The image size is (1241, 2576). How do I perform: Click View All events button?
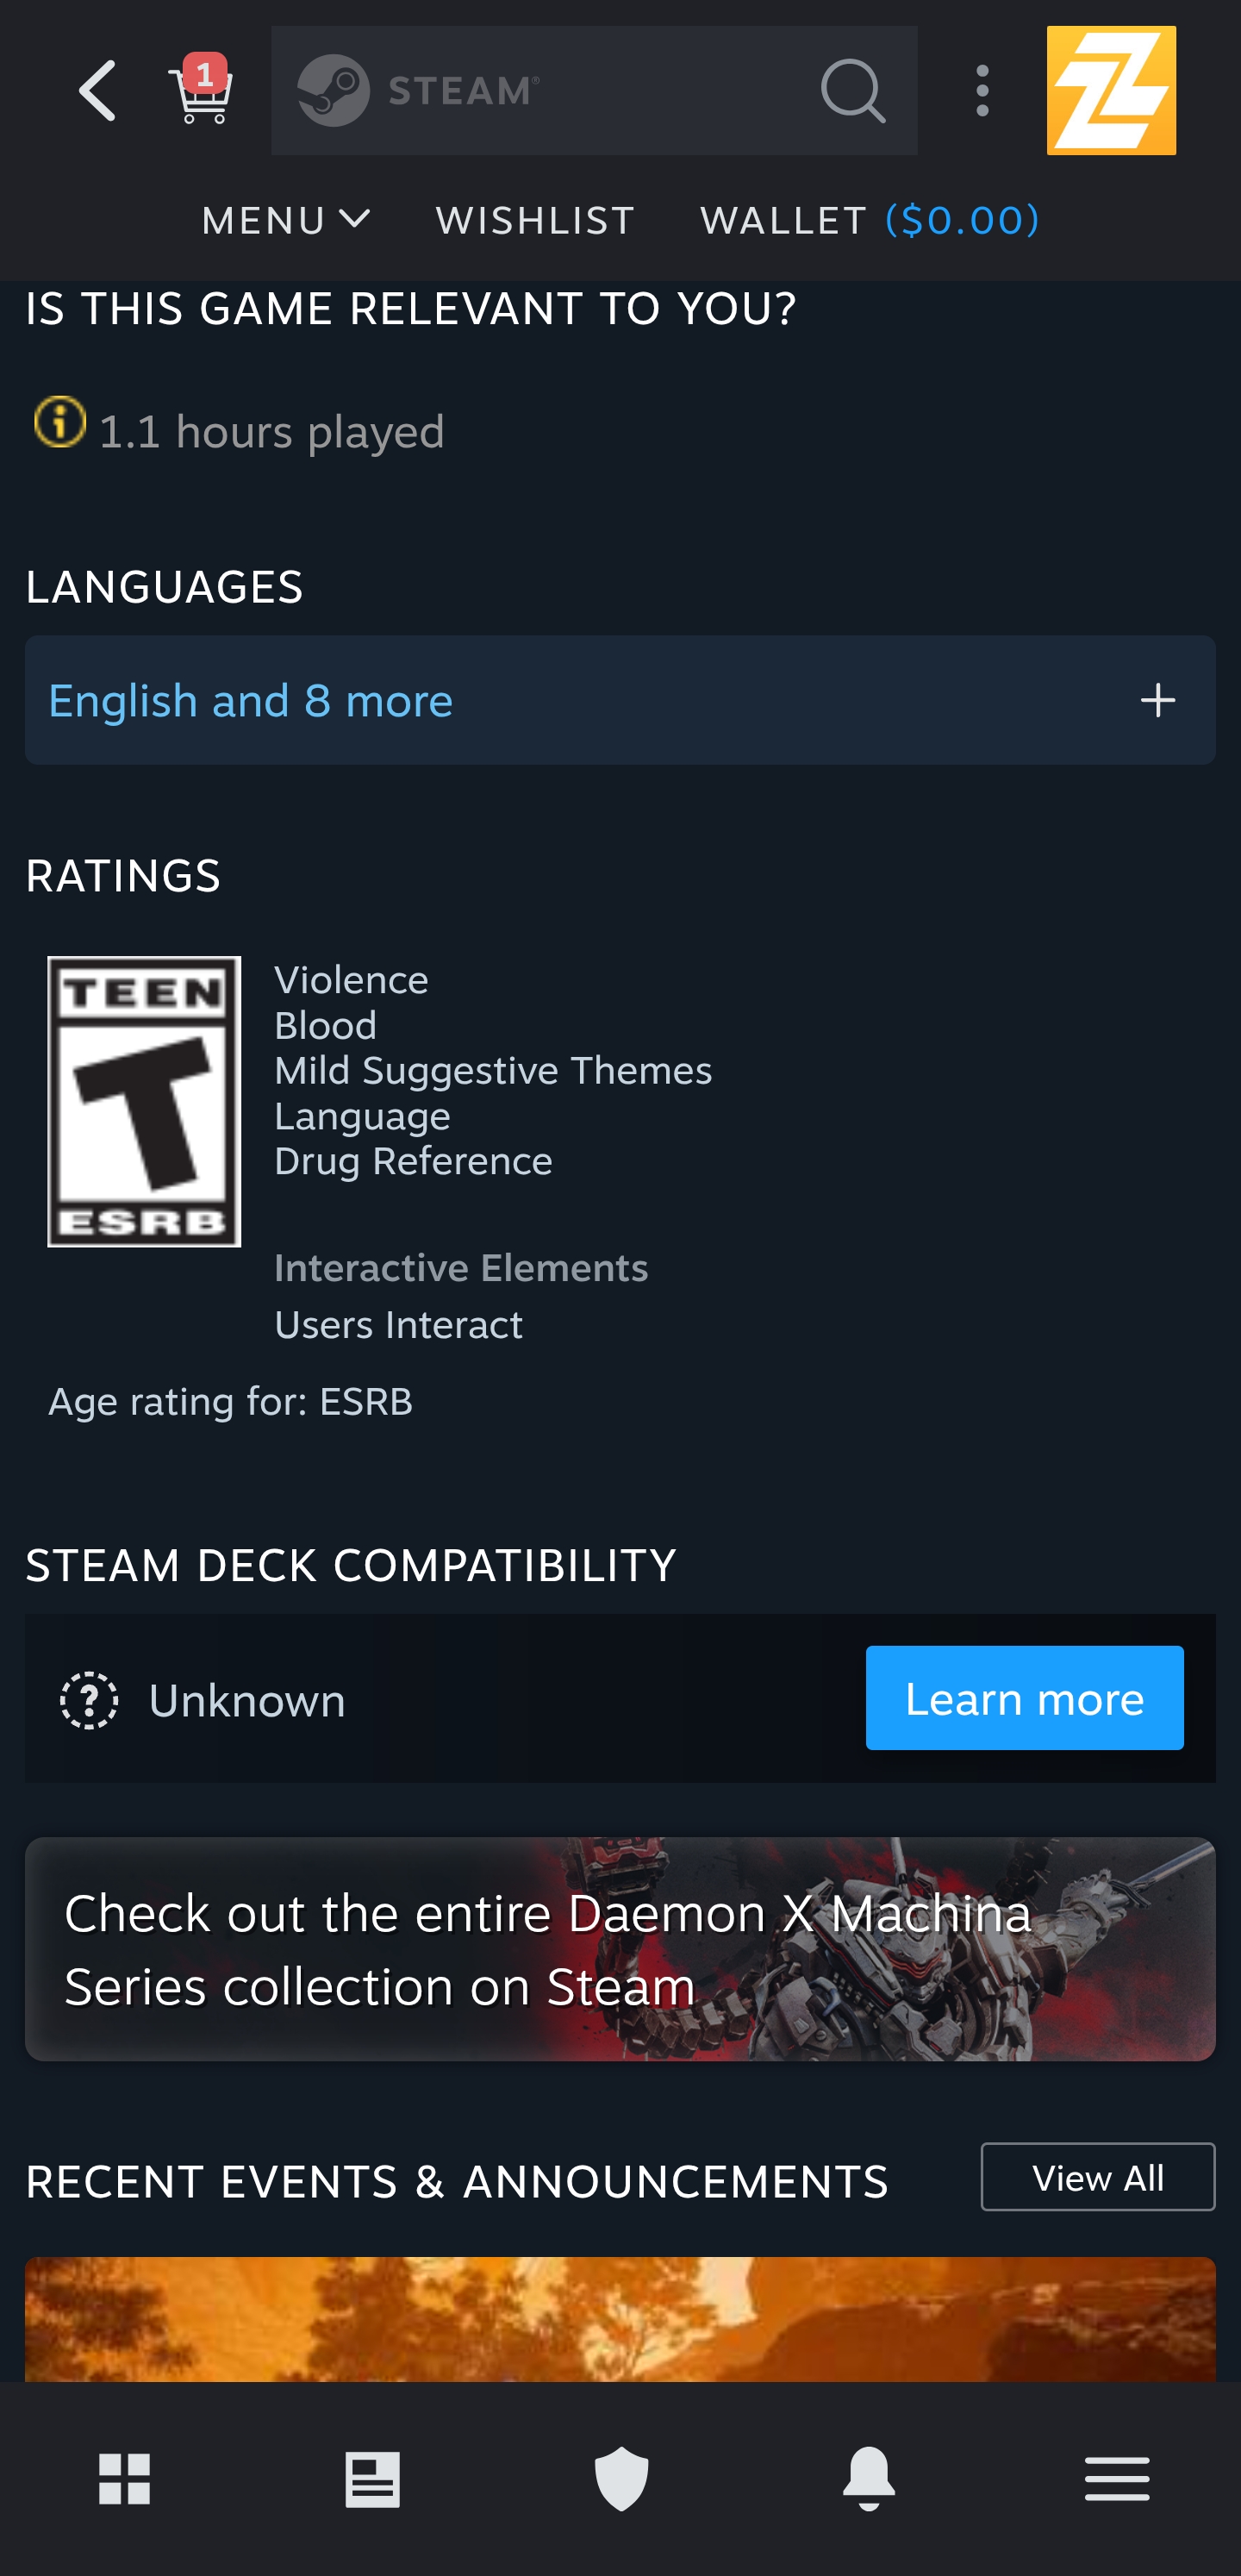click(1097, 2177)
